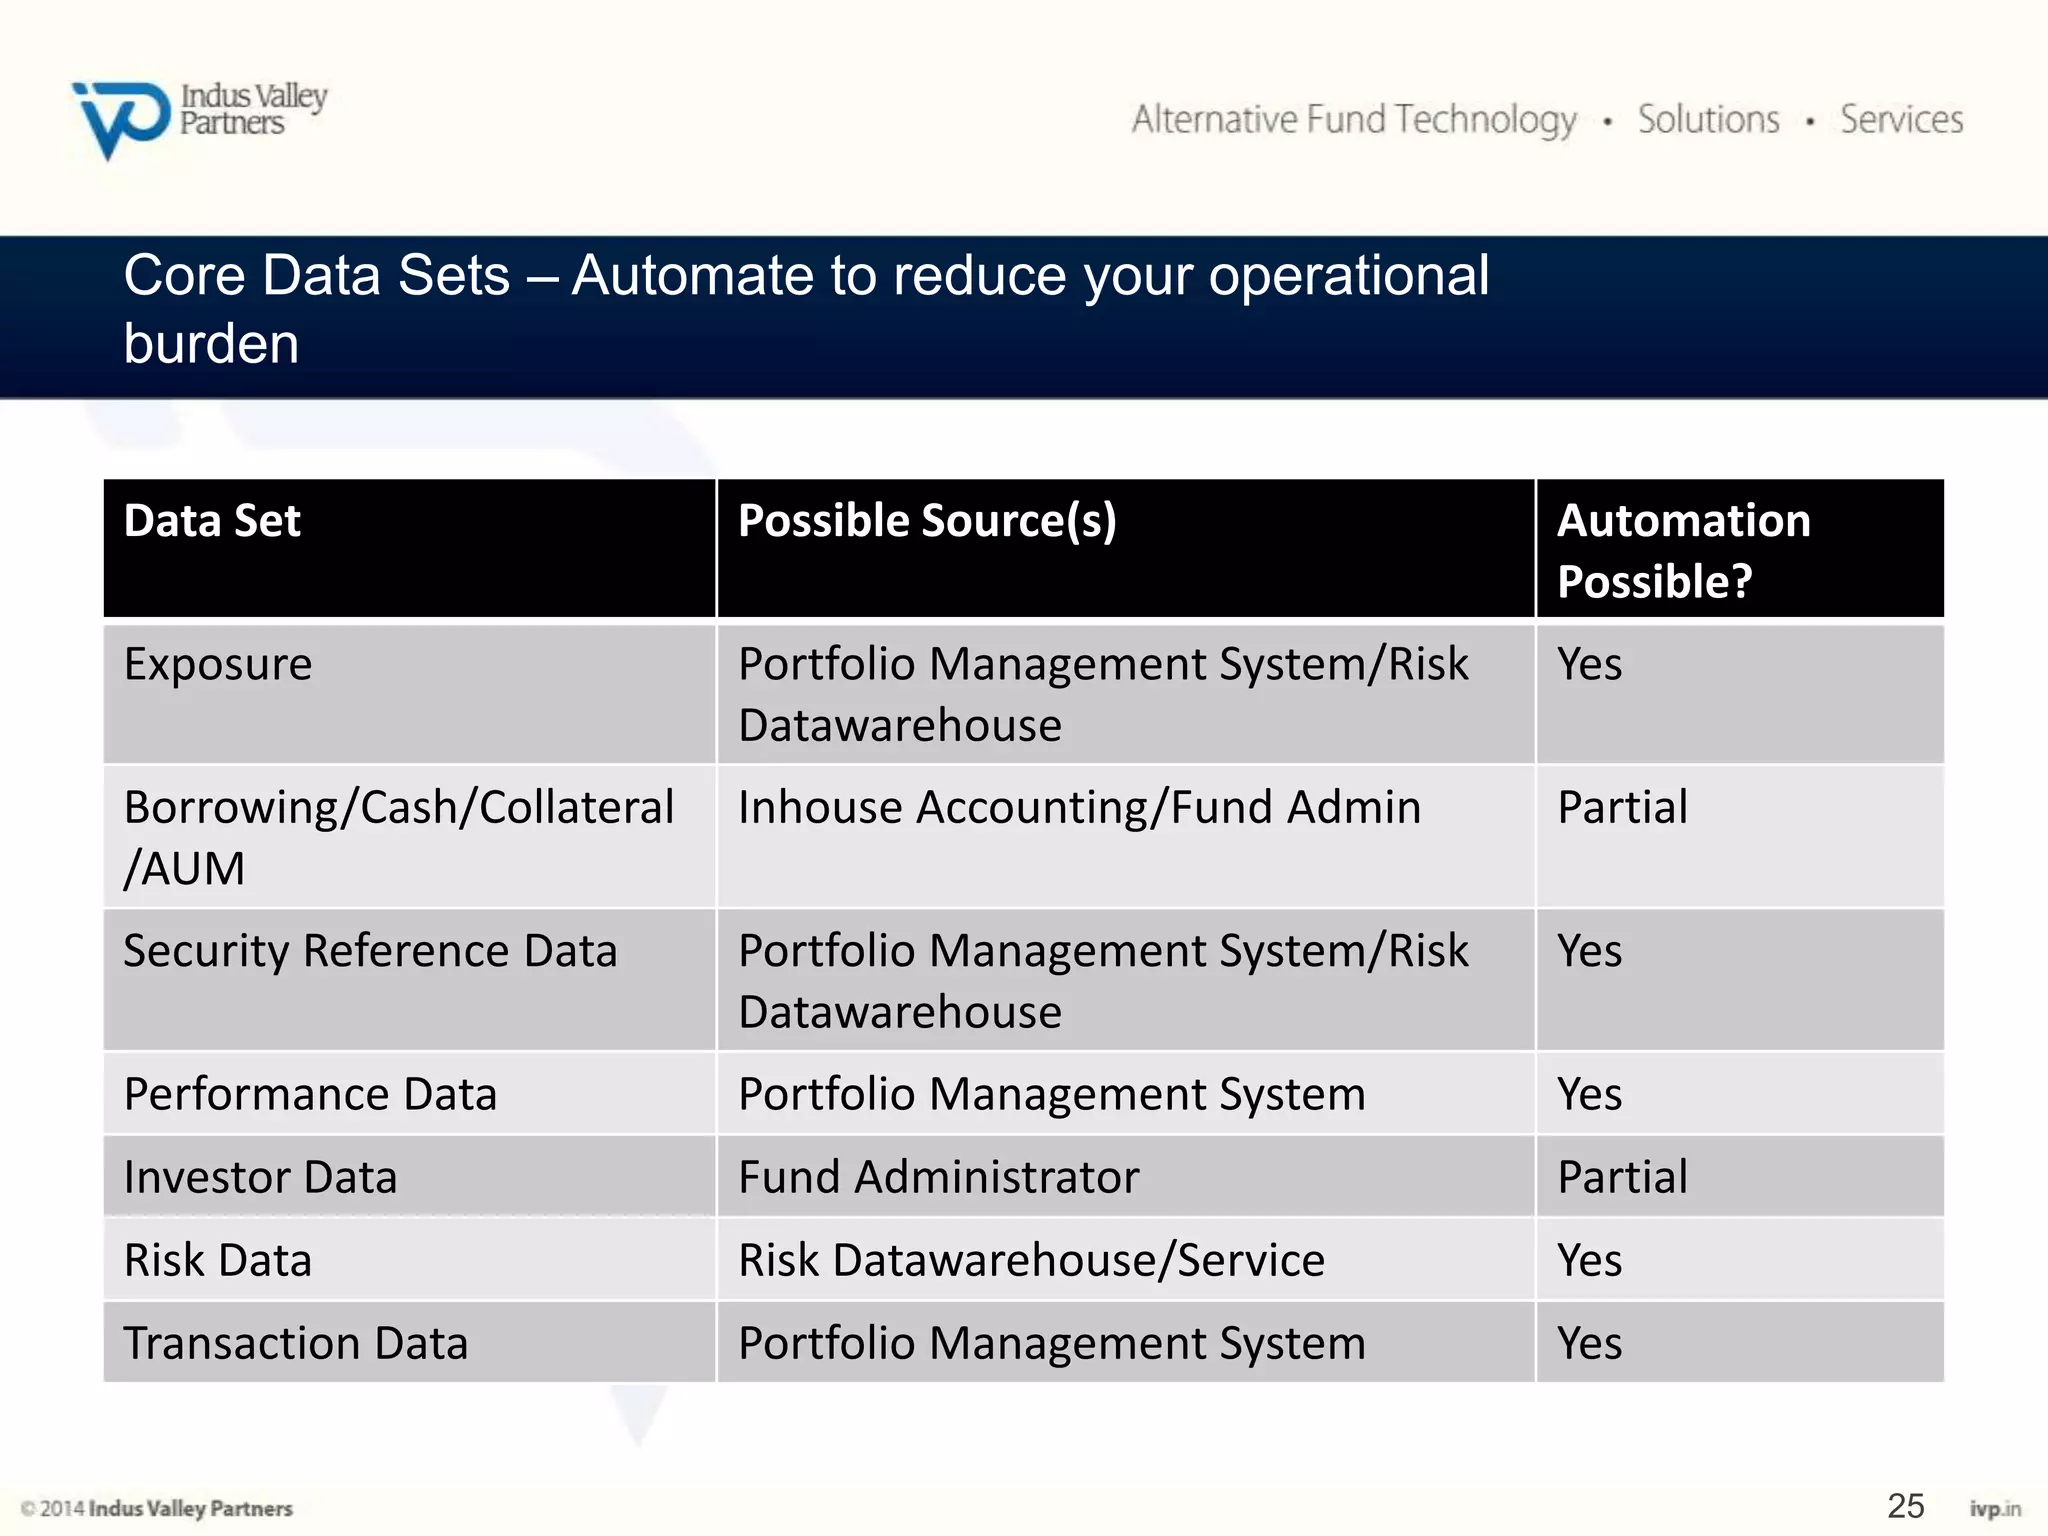Click 'Yes' in Security Reference Data row
Viewport: 2048px width, 1536px height.
click(1589, 950)
